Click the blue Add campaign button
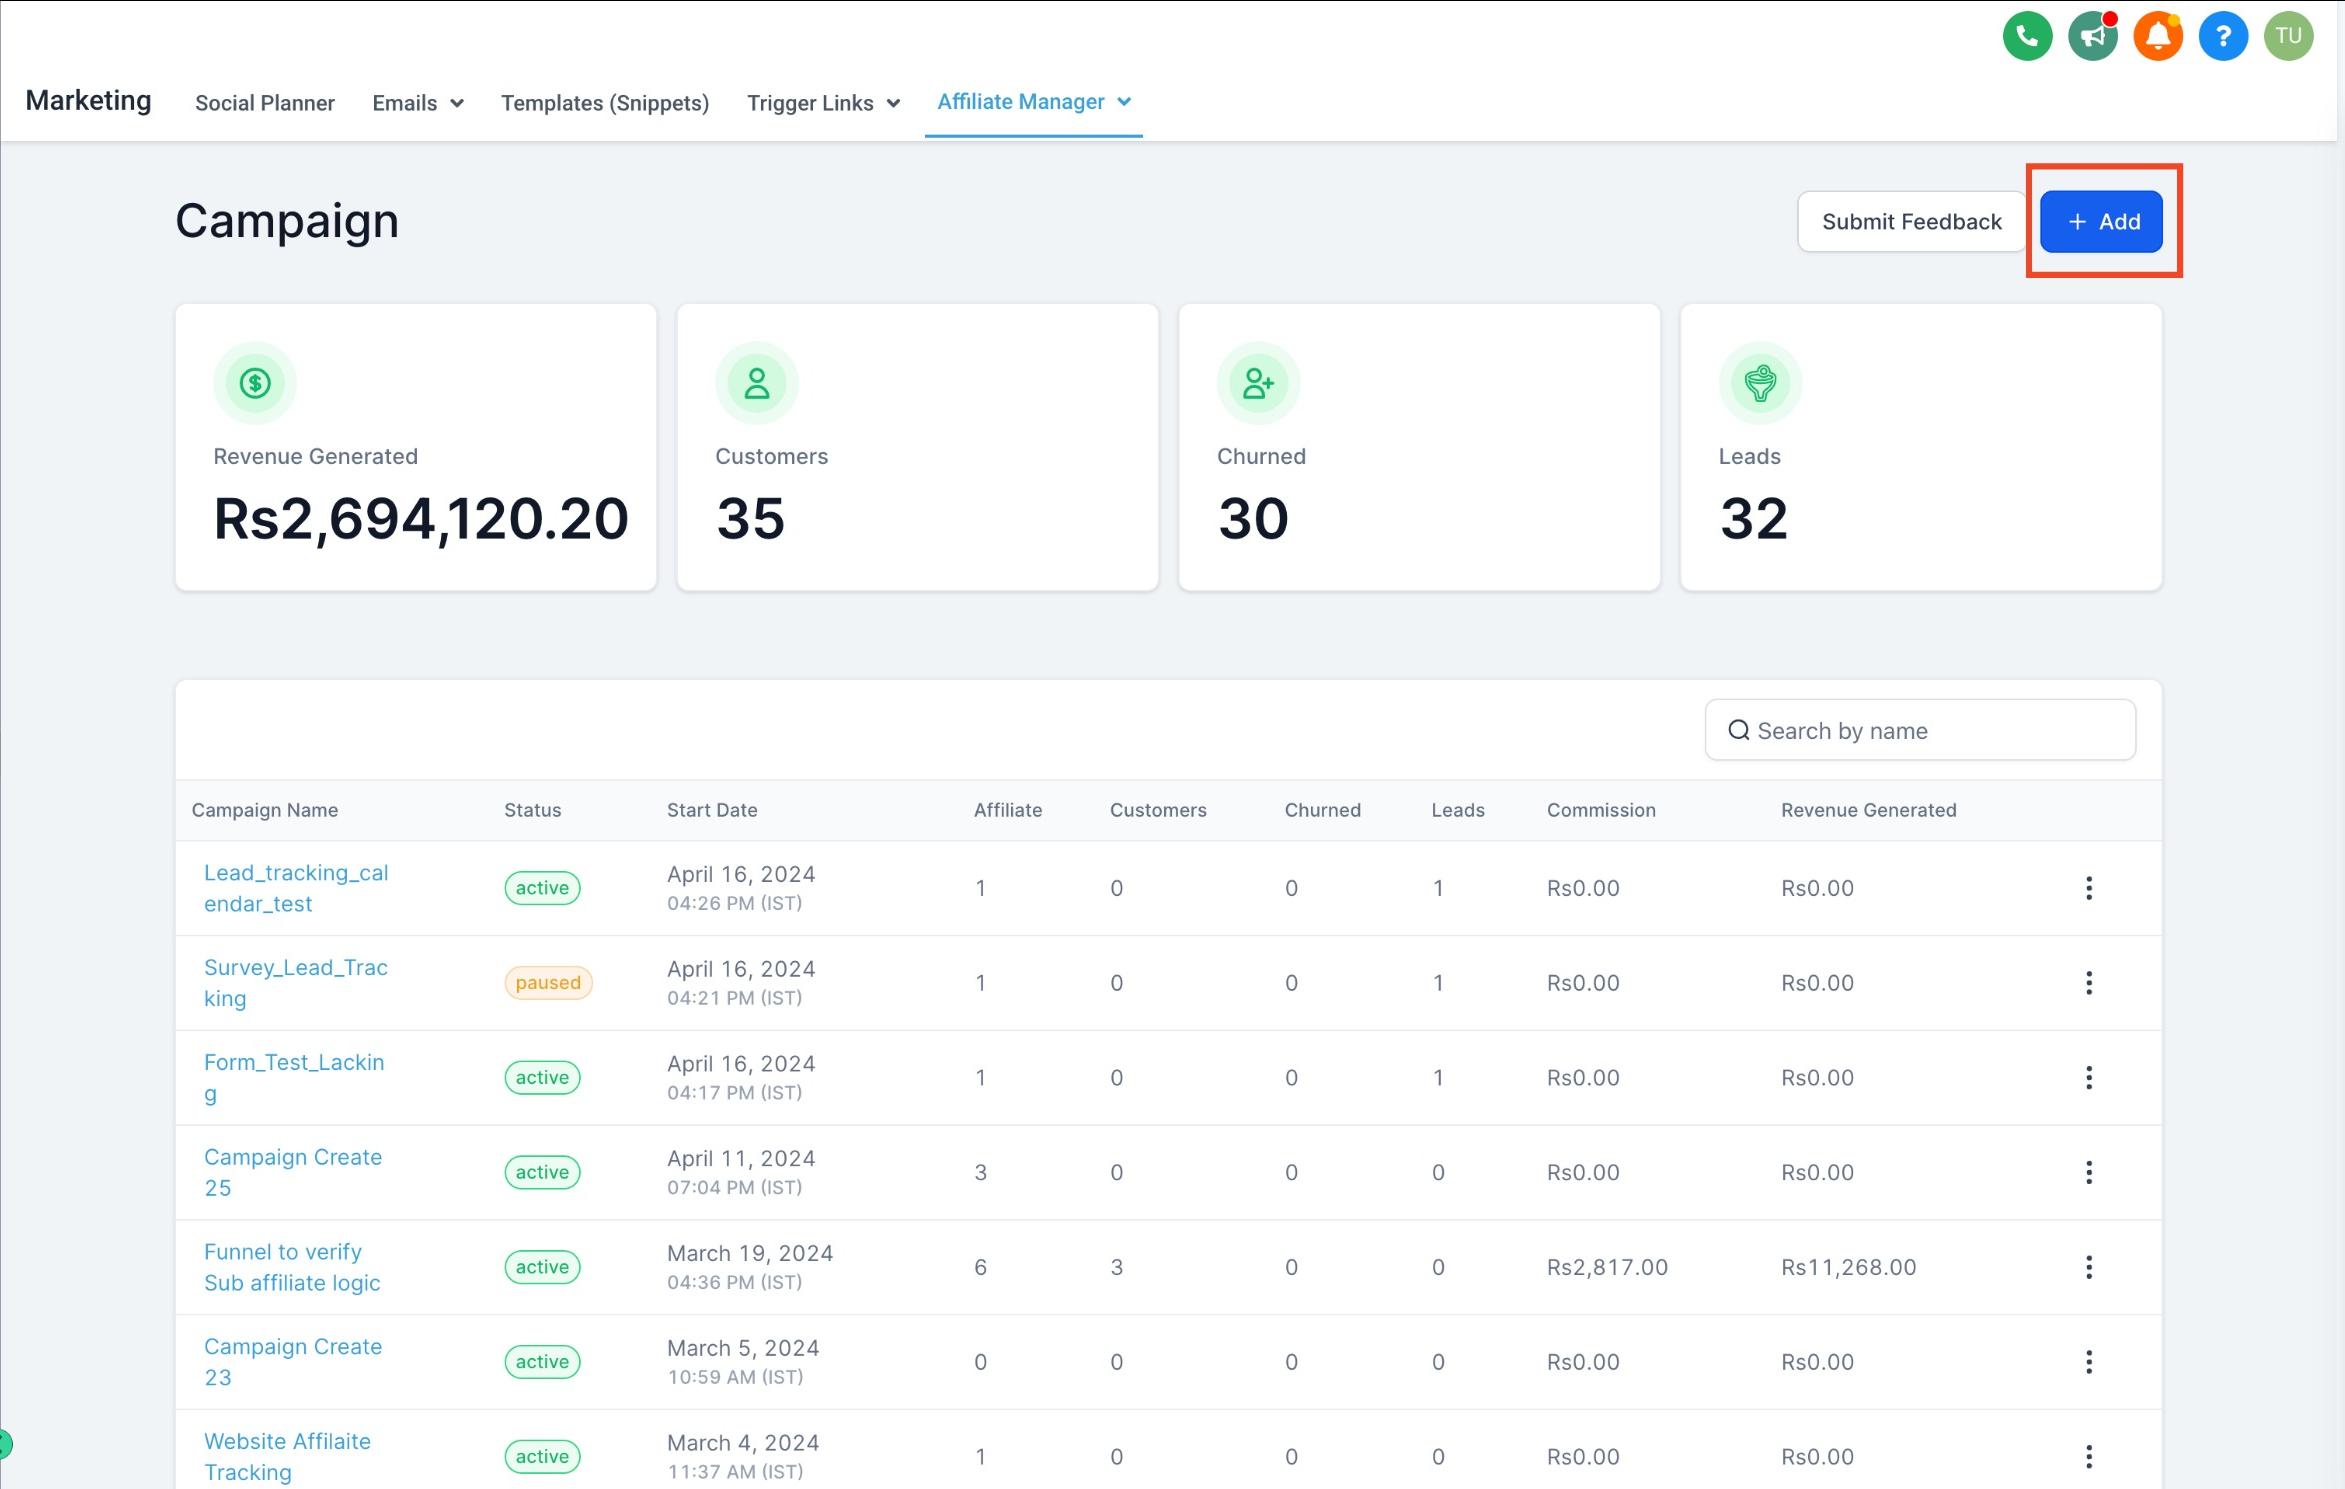The height and width of the screenshot is (1489, 2345). [2102, 222]
